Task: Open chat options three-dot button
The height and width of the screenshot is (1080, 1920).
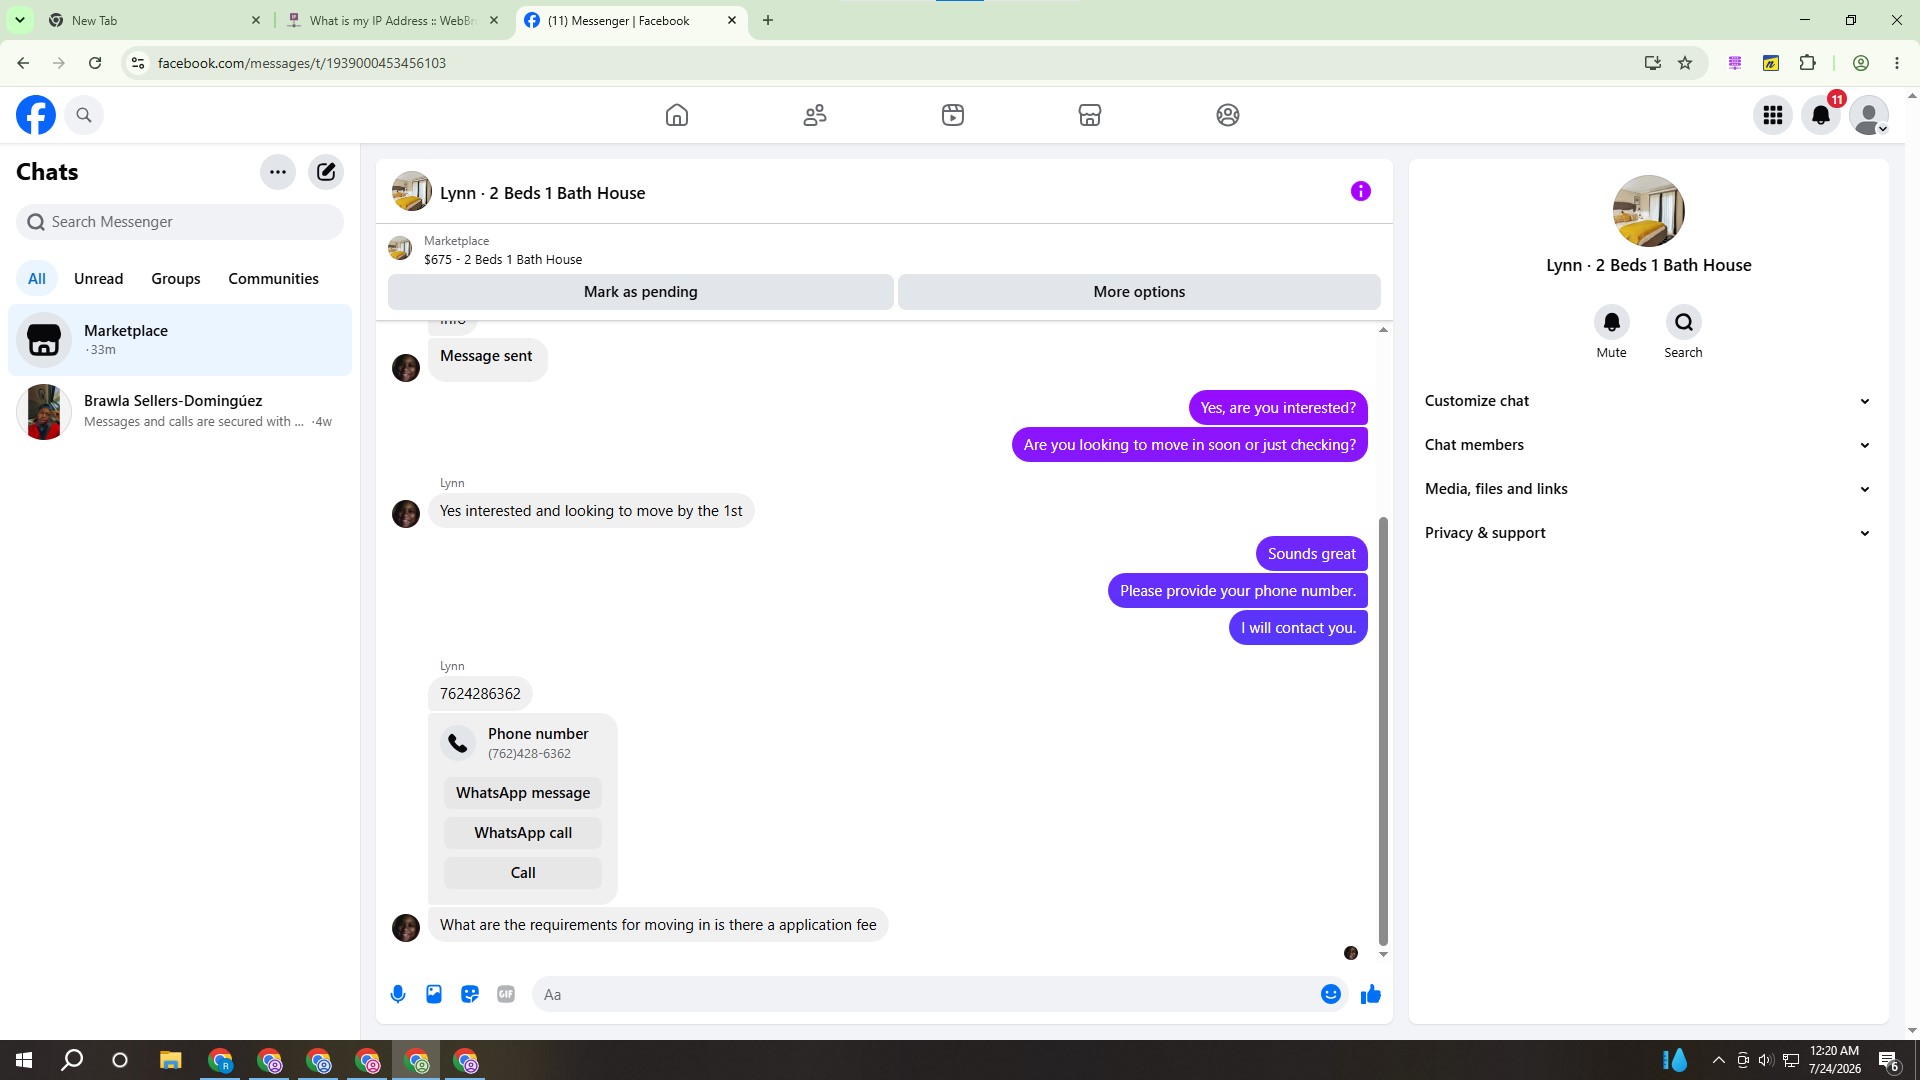Action: click(278, 172)
